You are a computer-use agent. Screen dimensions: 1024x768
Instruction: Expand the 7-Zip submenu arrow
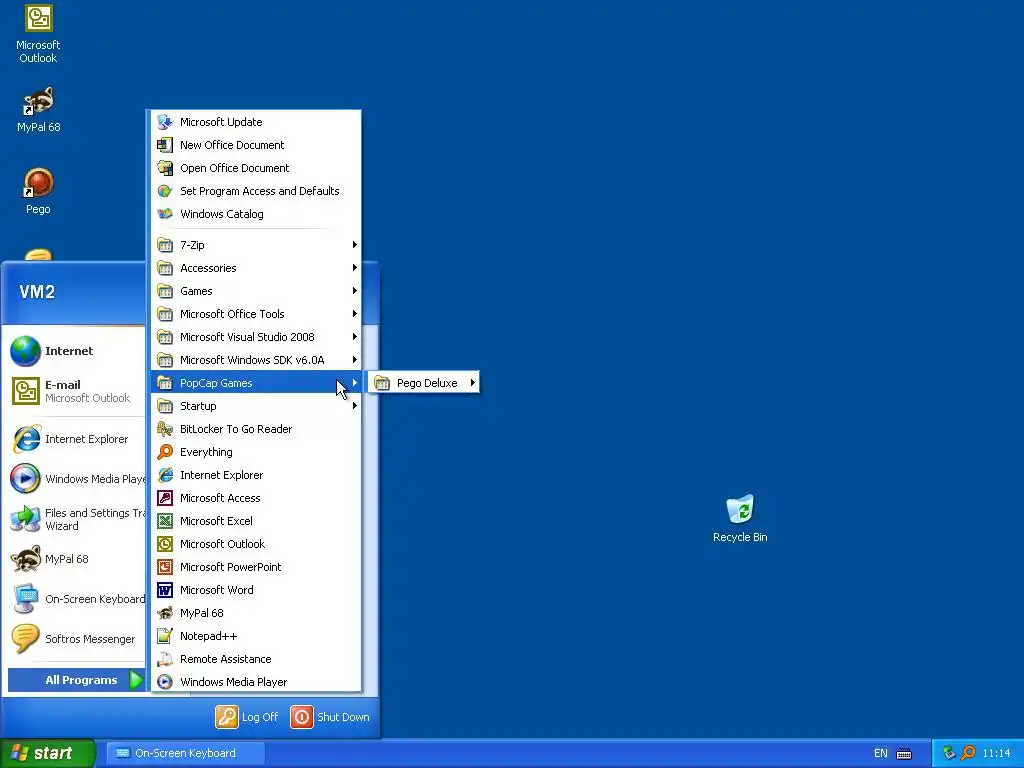[x=355, y=245]
